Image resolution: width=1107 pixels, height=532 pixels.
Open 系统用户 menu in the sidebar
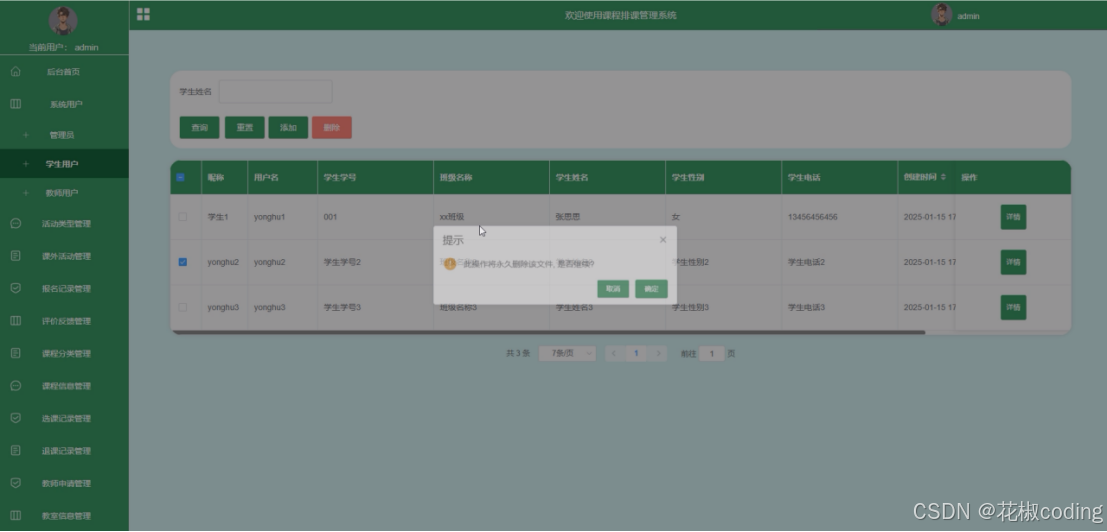click(x=64, y=104)
